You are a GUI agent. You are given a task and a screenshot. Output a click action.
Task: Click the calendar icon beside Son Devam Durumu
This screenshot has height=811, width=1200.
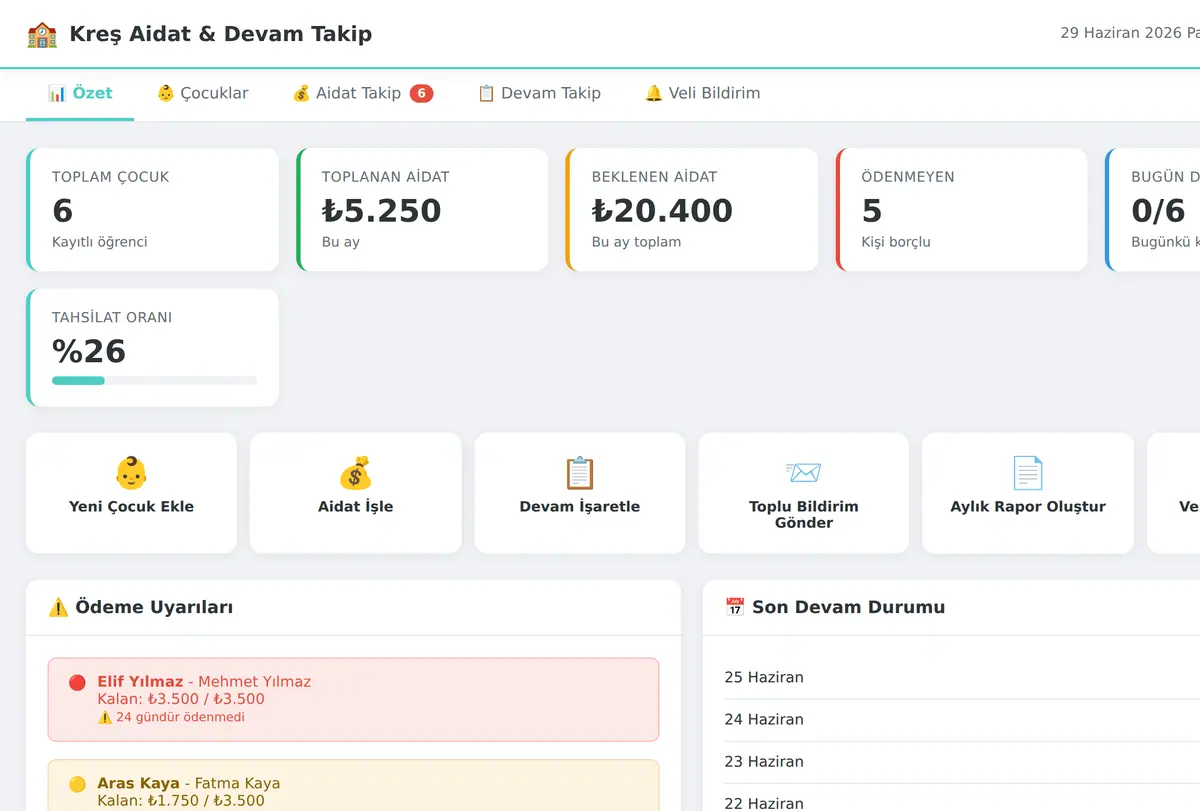(x=735, y=607)
